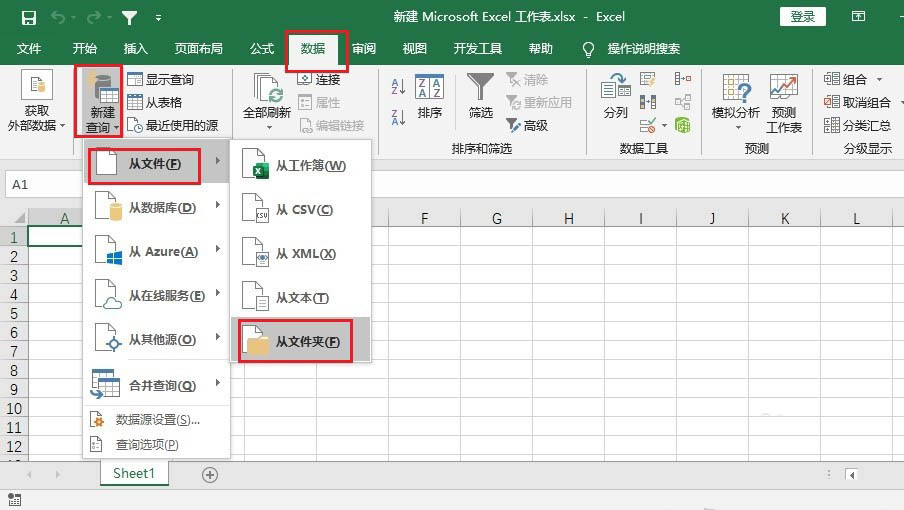Expand the From Azure submenu
The width and height of the screenshot is (904, 510).
pos(157,252)
